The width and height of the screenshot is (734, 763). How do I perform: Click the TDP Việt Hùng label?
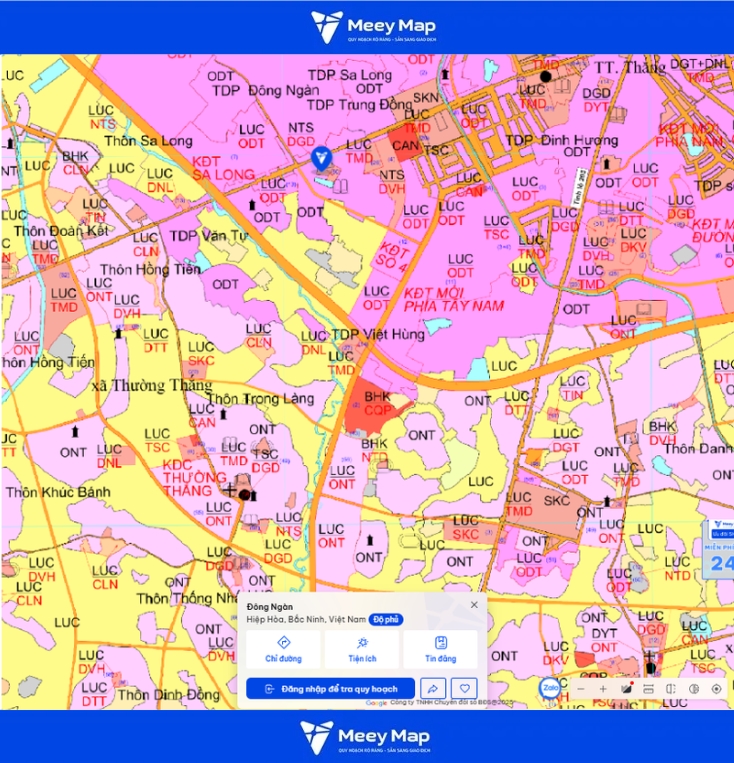click(378, 334)
